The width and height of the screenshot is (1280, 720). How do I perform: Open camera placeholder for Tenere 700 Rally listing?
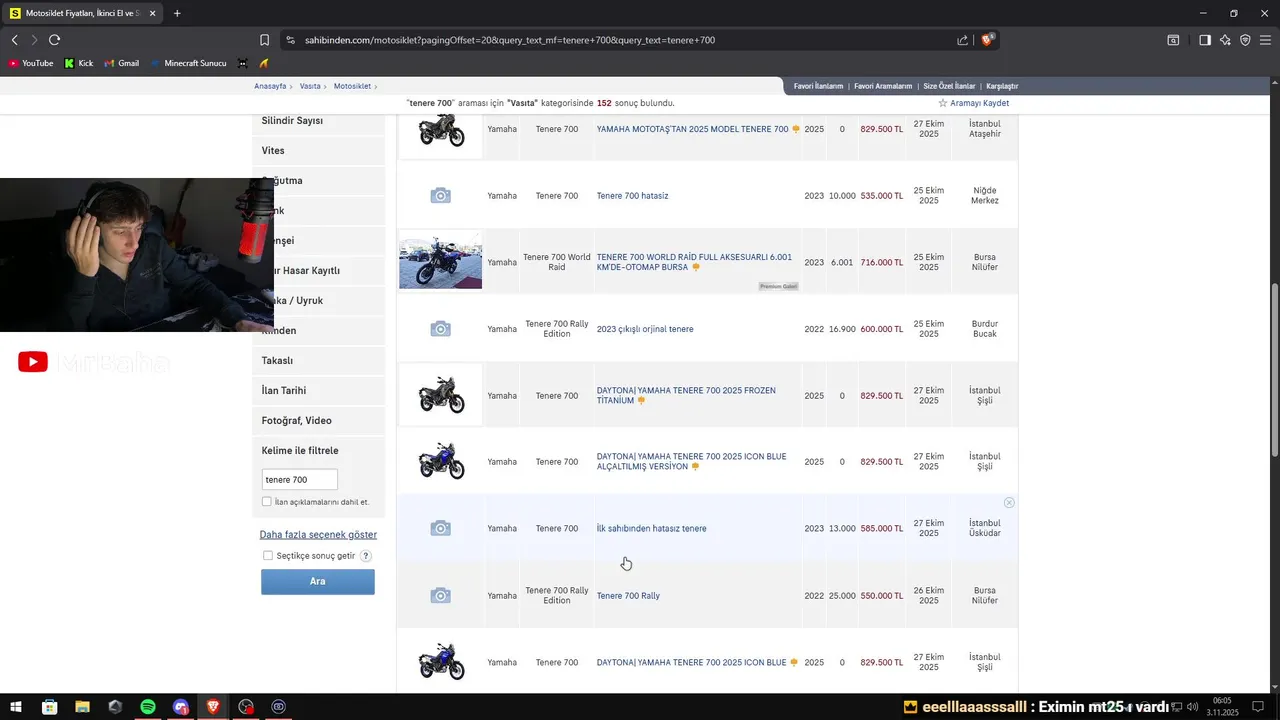[440, 595]
